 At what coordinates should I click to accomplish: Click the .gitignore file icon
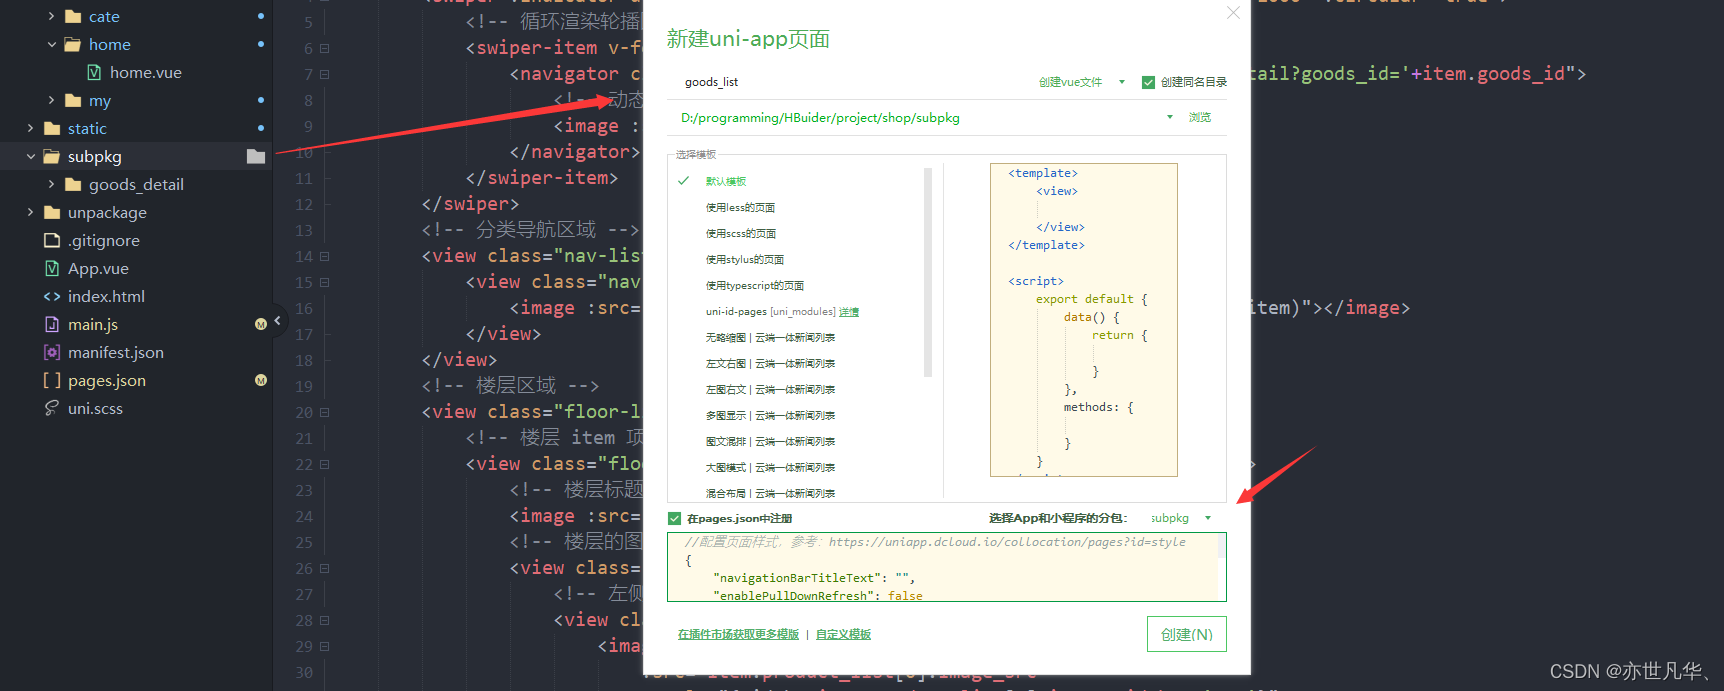[52, 240]
